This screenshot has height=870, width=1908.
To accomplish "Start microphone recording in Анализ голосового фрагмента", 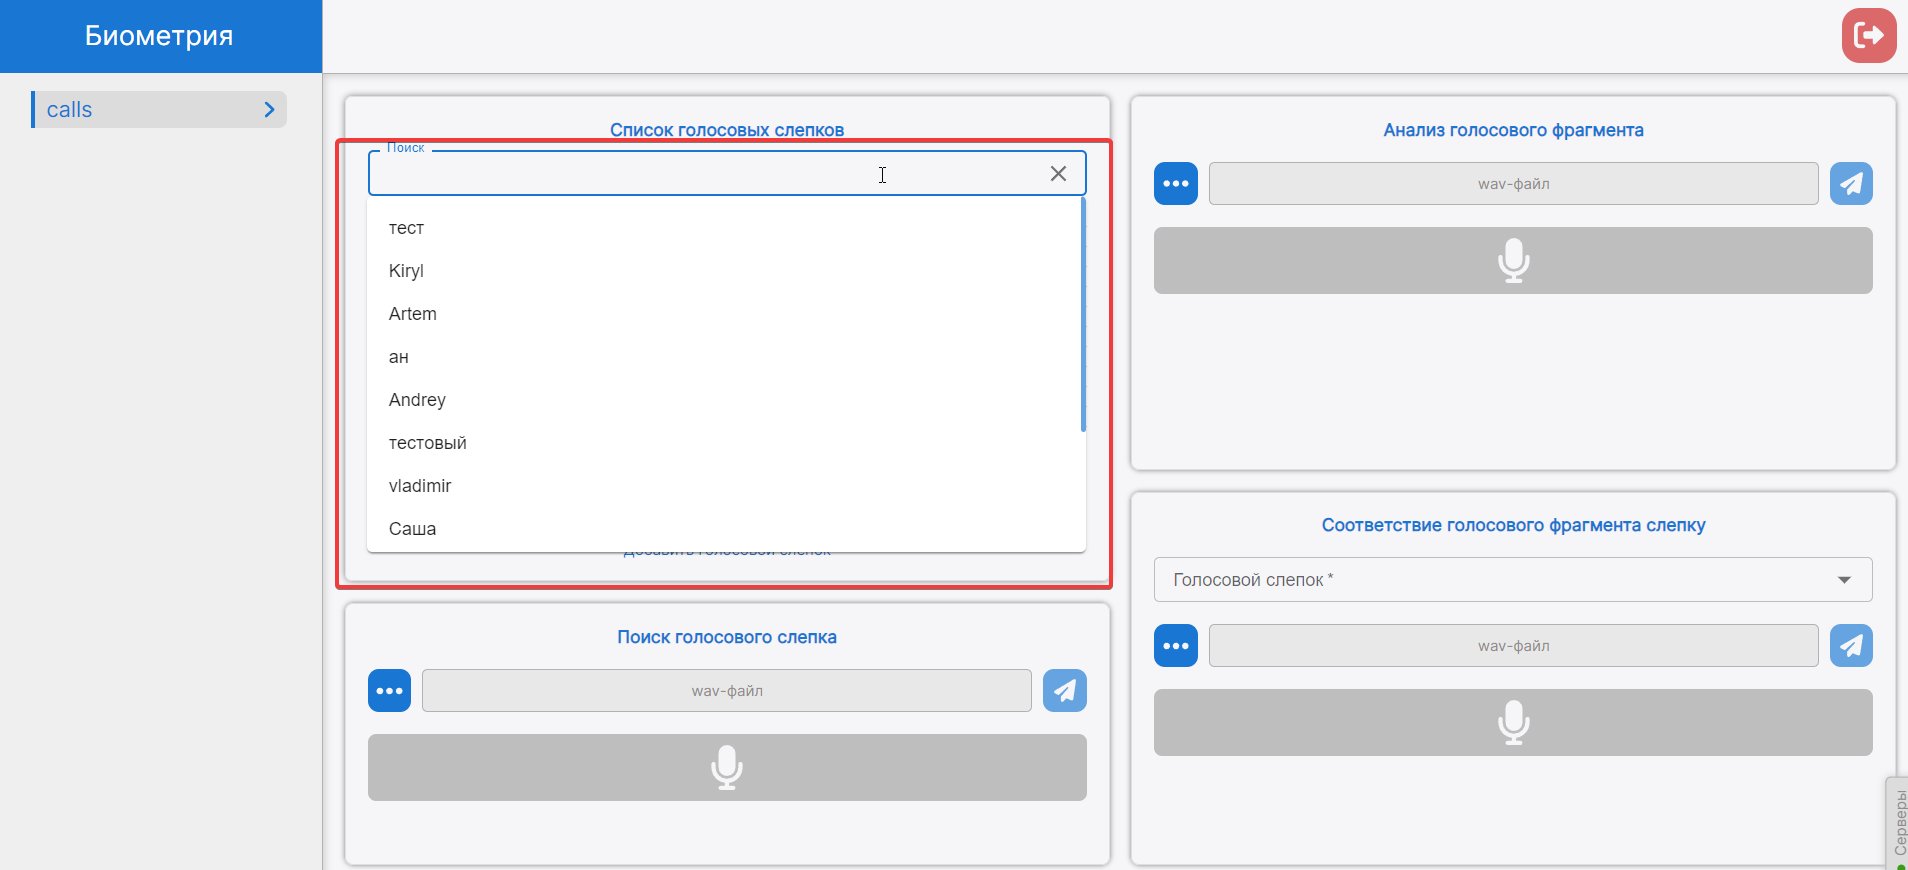I will (1512, 260).
